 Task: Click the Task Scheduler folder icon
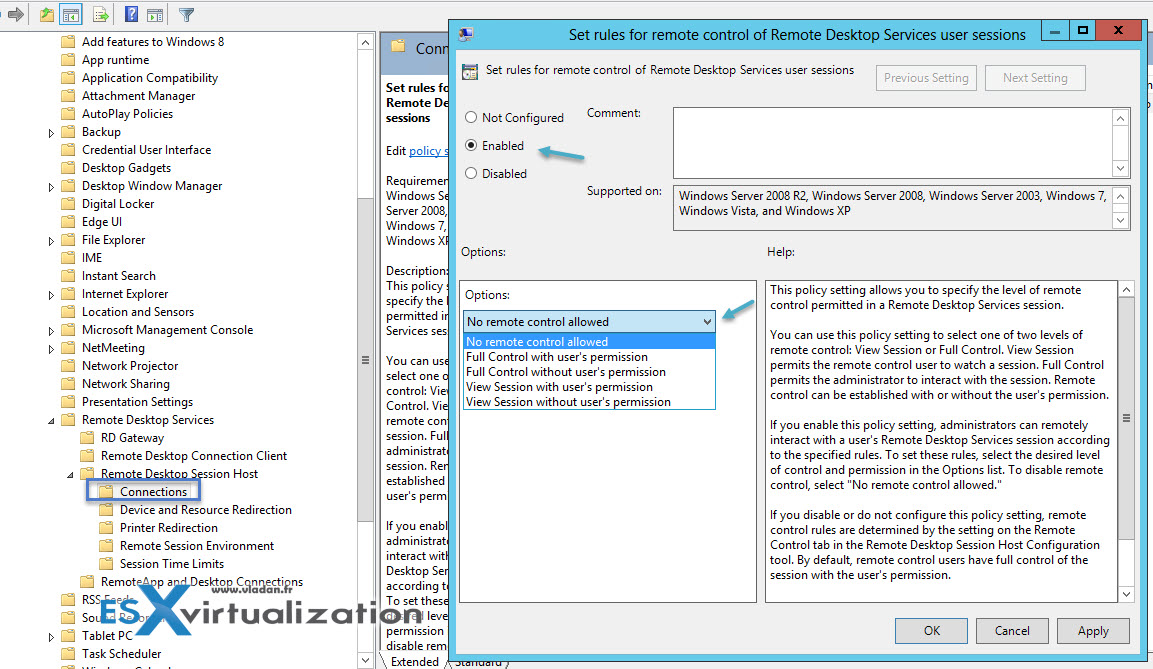click(x=68, y=654)
